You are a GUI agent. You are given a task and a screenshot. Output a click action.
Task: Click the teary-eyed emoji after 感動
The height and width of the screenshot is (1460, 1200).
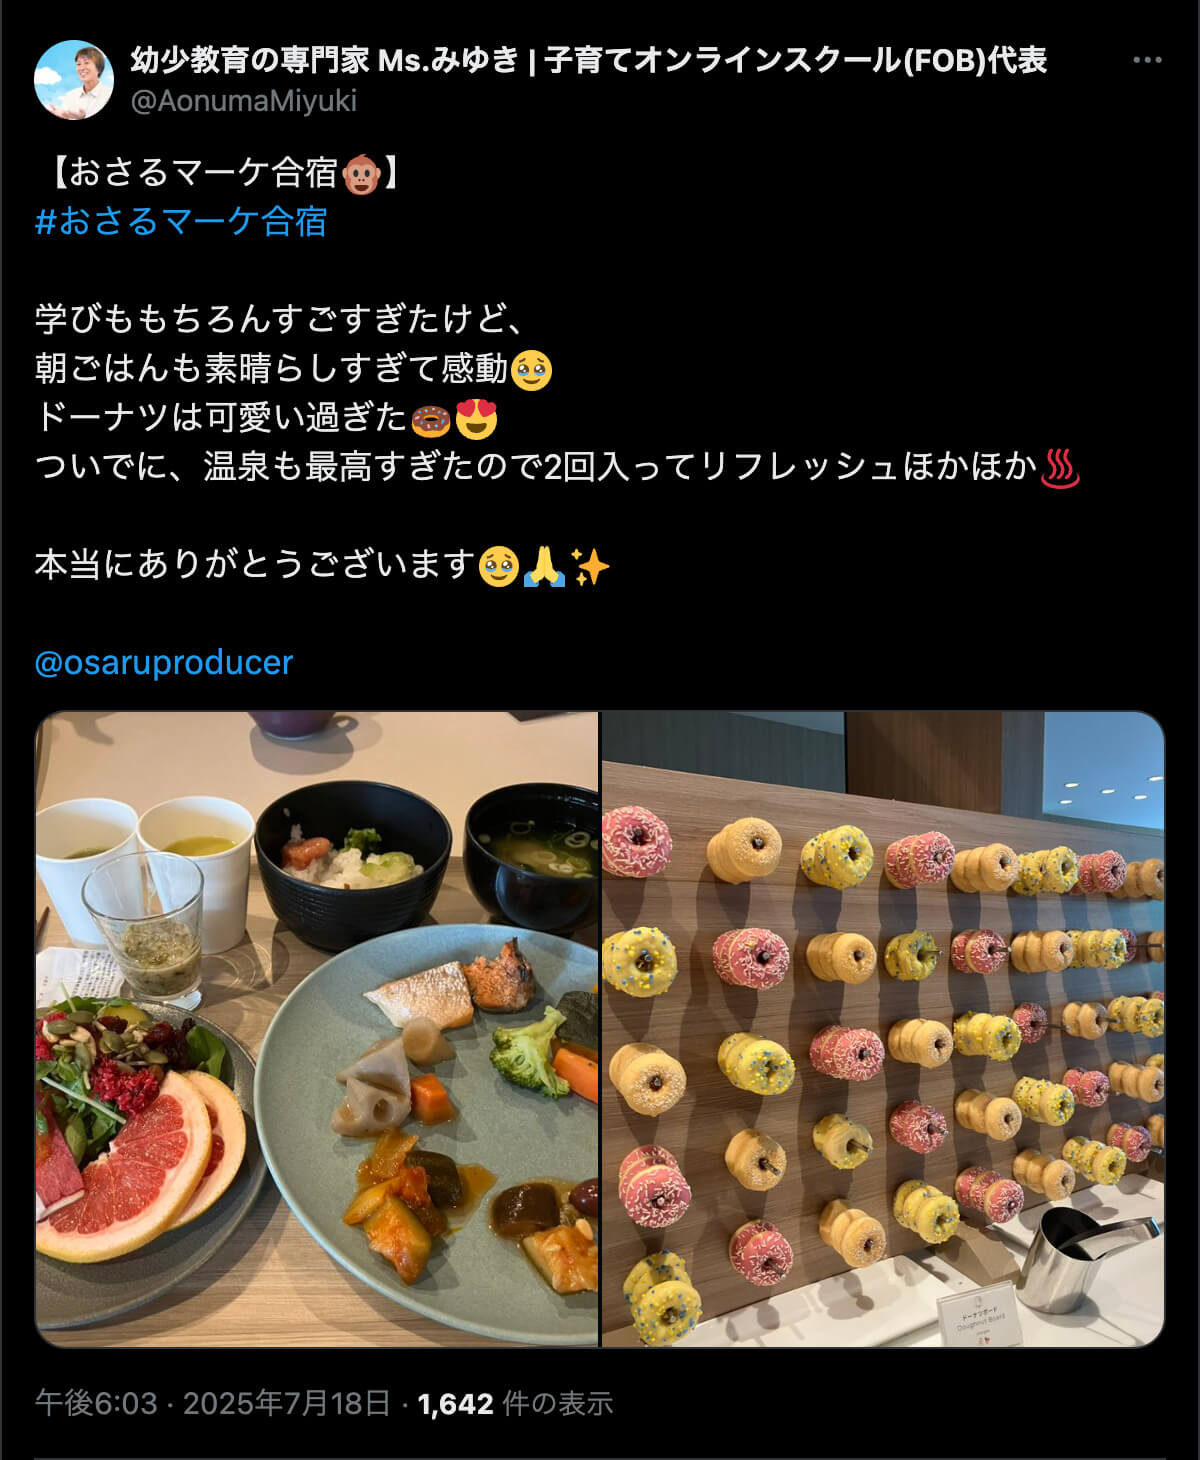tap(531, 370)
